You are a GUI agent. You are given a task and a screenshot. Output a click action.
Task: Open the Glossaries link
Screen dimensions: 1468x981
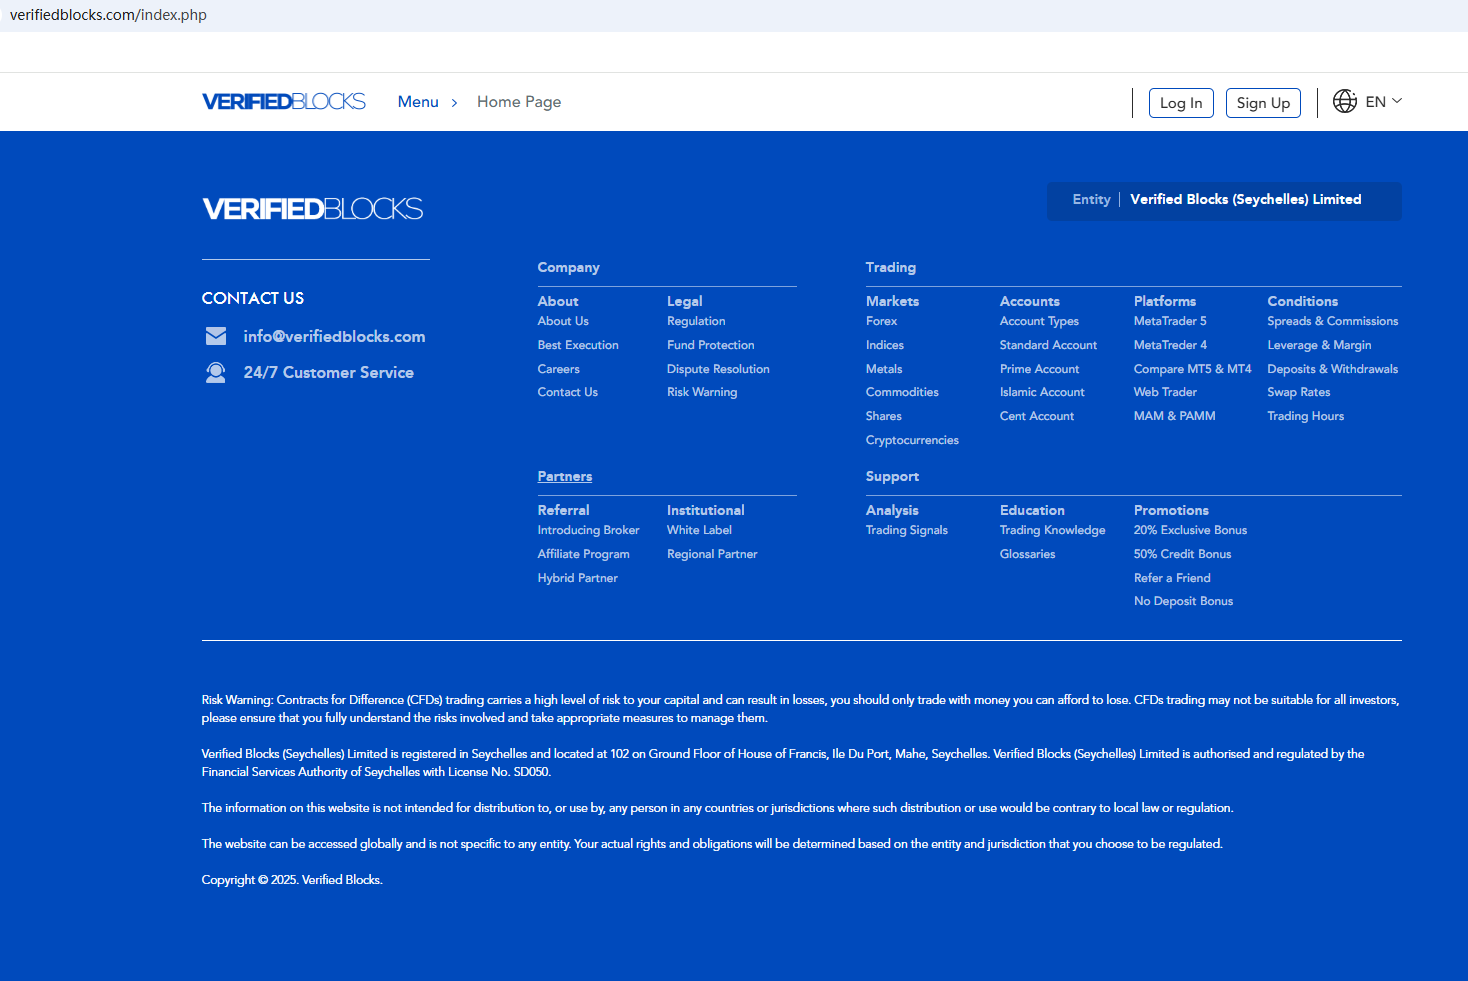pos(1027,554)
